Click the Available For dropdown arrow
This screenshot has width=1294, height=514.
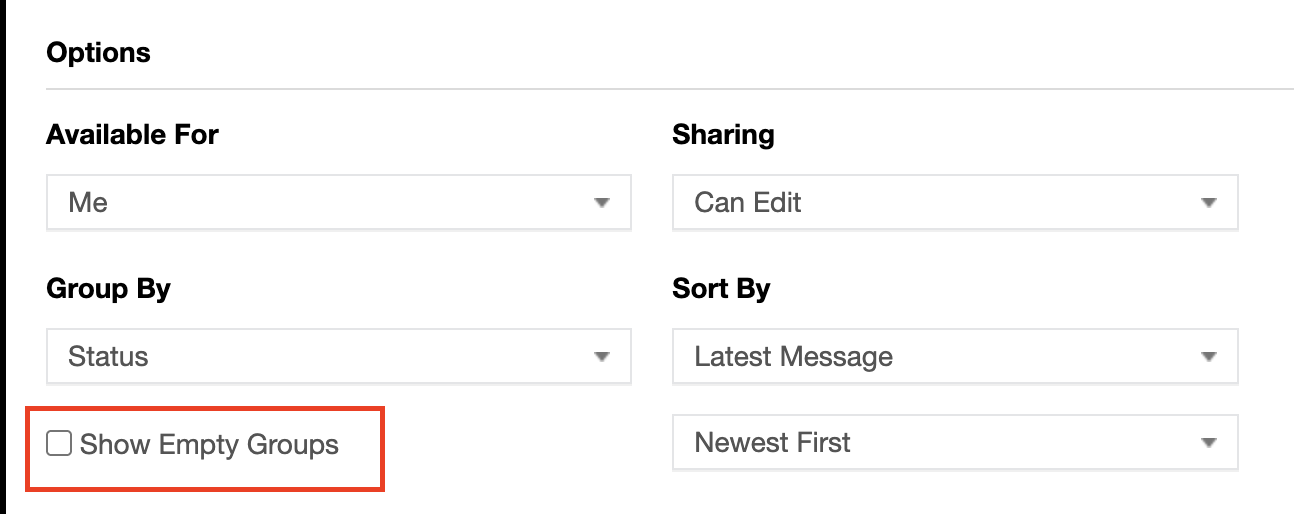(601, 203)
